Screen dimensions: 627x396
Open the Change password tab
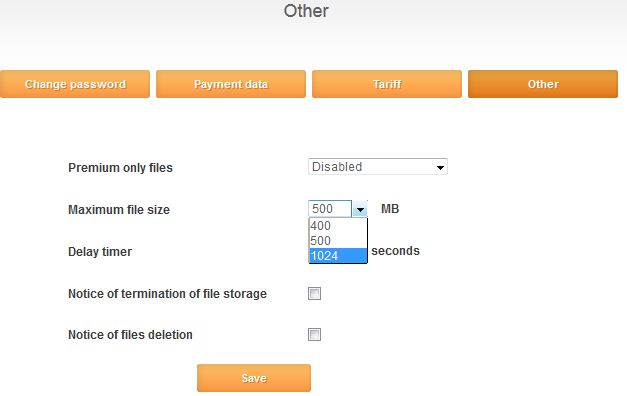[x=75, y=84]
